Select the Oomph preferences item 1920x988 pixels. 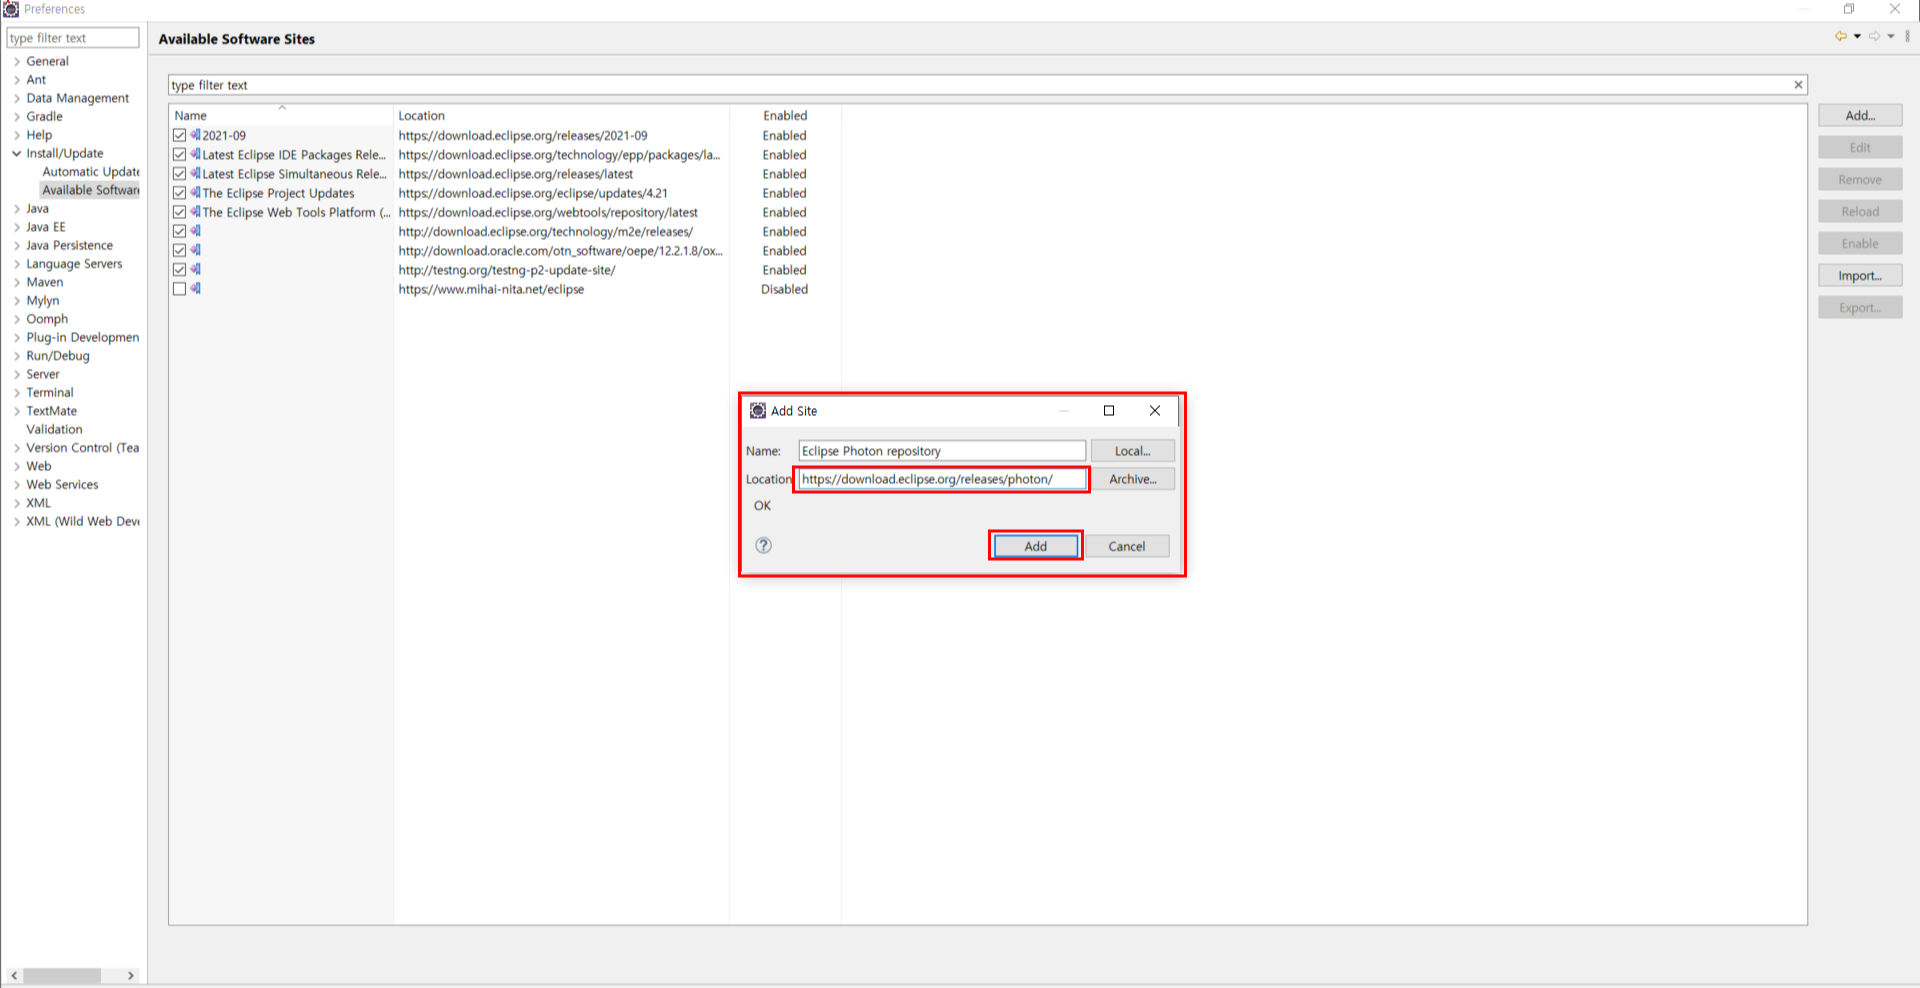(47, 319)
